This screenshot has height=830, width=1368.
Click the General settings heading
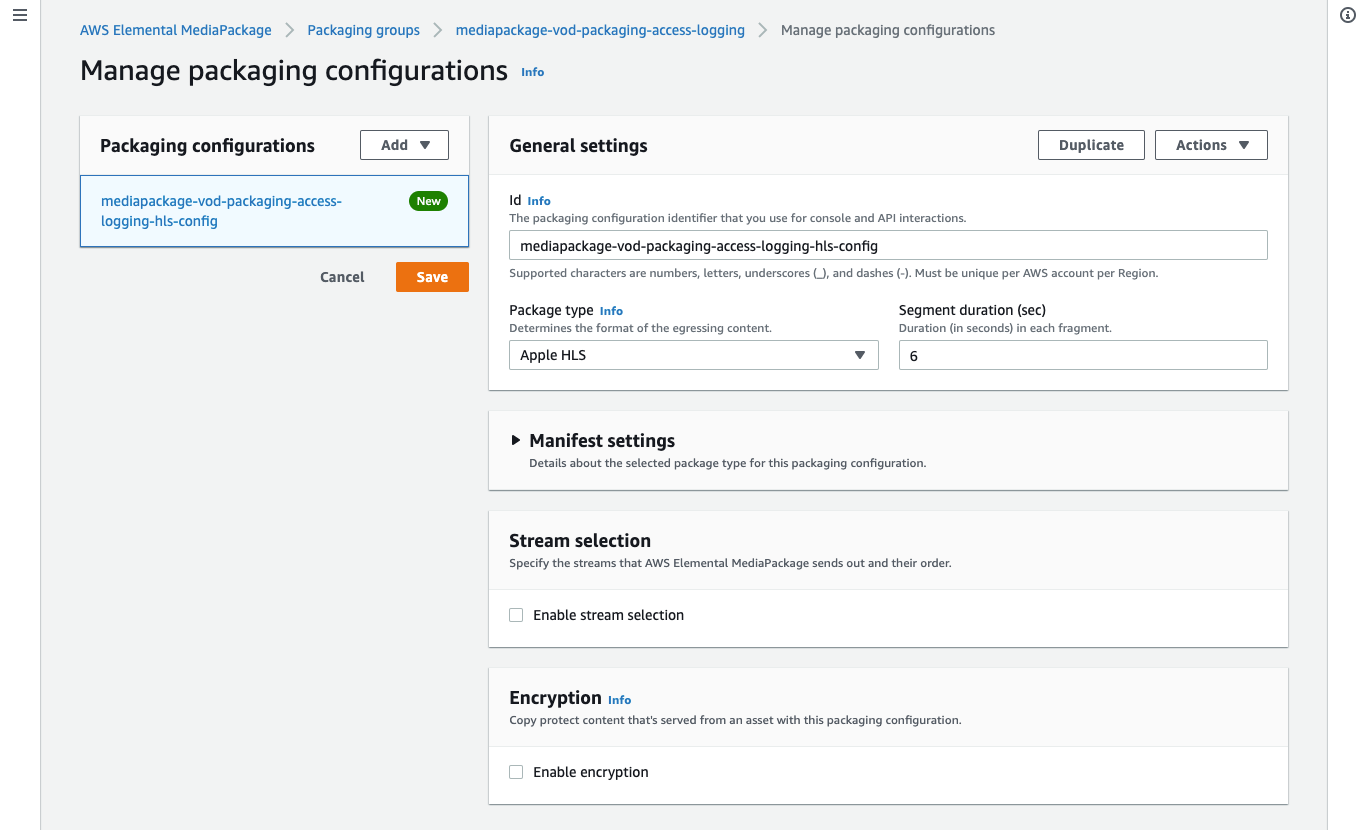[578, 146]
